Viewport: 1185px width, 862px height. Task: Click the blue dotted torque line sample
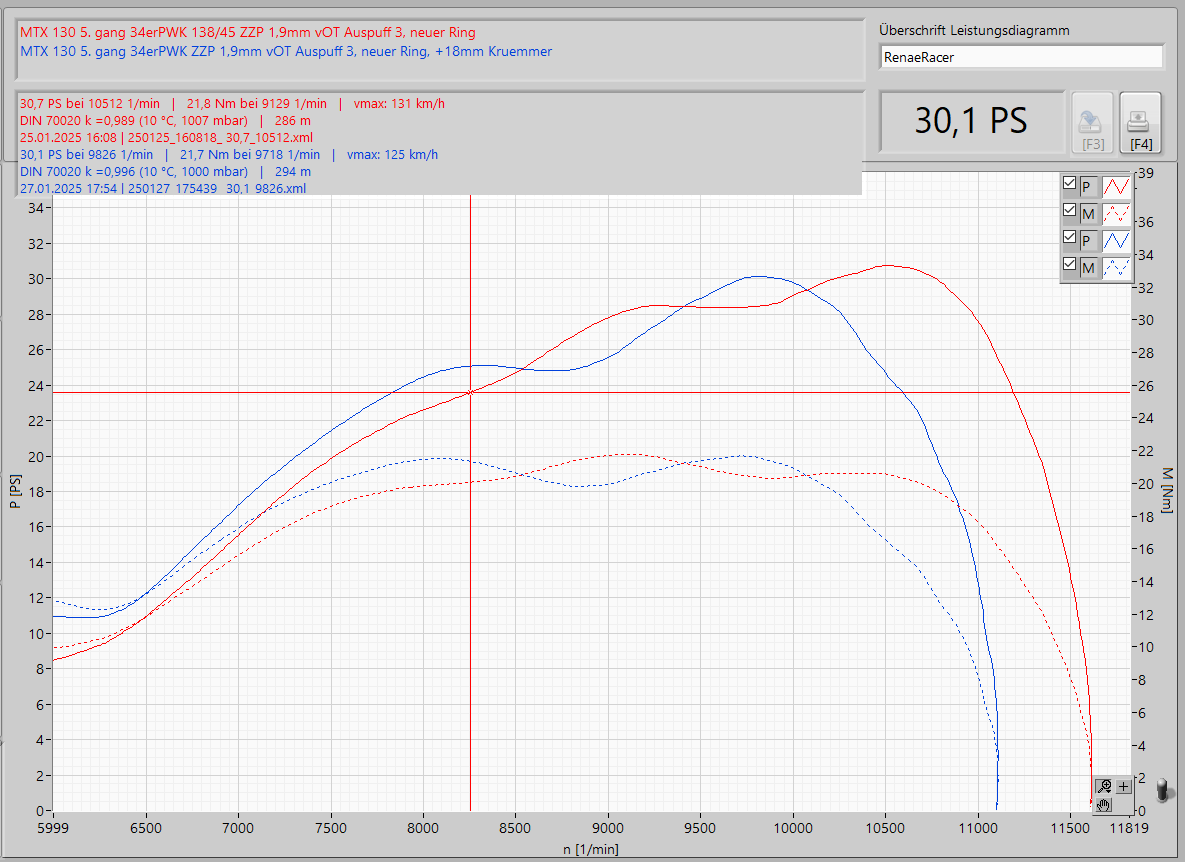coord(1116,266)
